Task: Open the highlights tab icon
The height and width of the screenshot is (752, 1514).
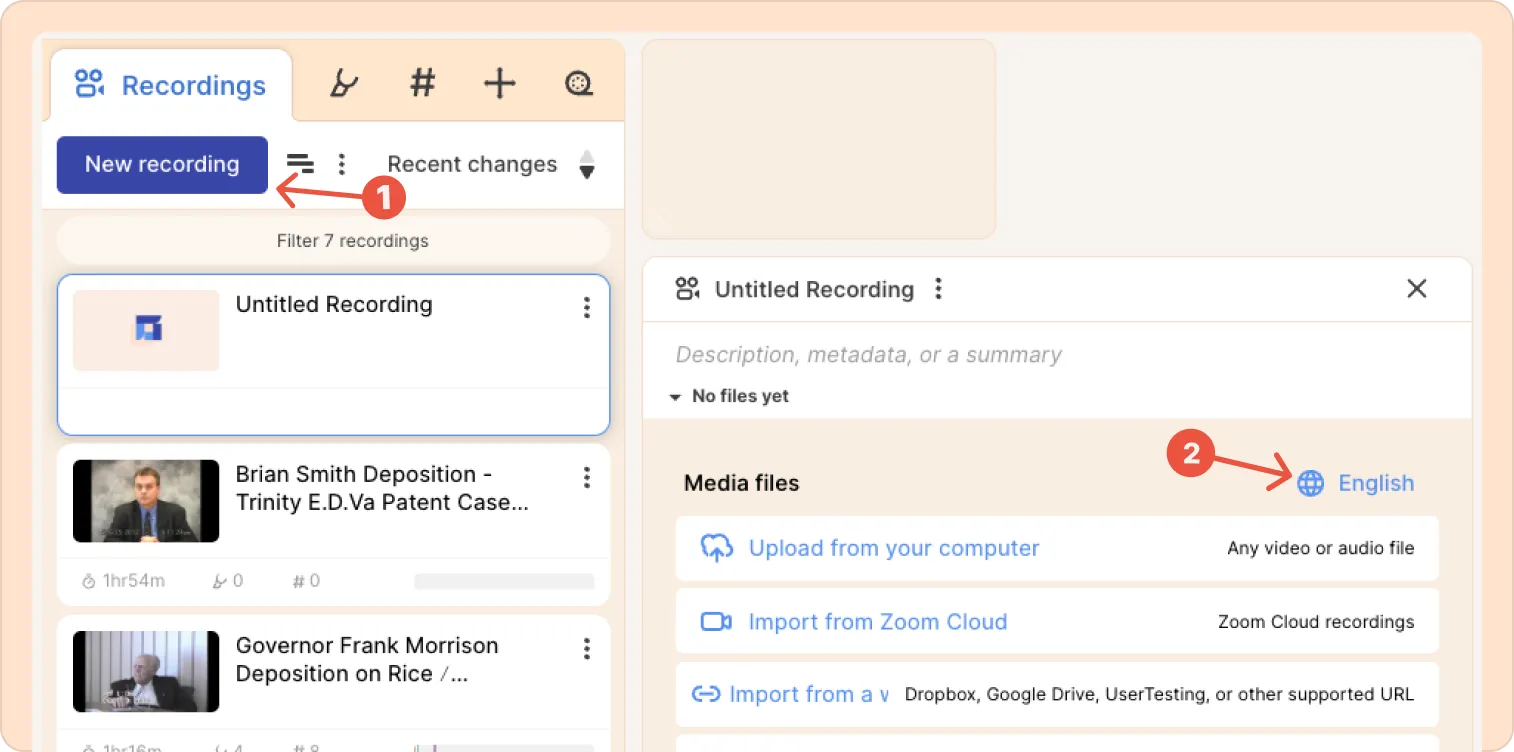Action: (343, 84)
